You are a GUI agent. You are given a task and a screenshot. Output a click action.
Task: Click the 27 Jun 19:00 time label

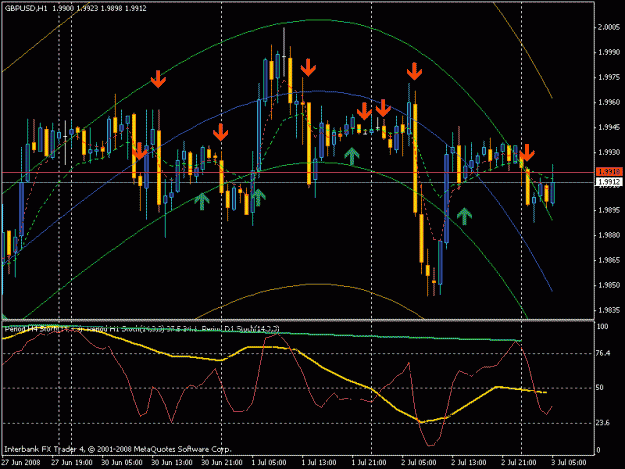tap(72, 462)
